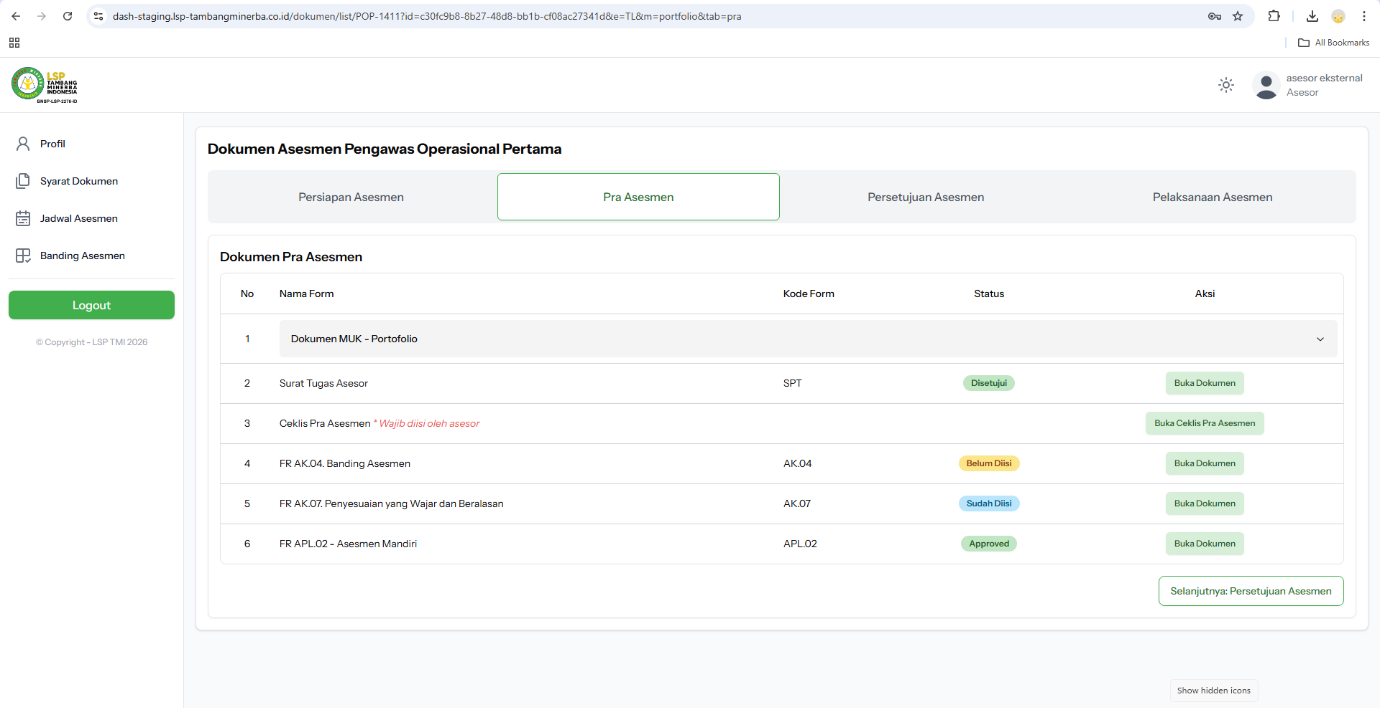The image size is (1380, 708).
Task: Reload the page with the refresh icon
Action: (x=67, y=16)
